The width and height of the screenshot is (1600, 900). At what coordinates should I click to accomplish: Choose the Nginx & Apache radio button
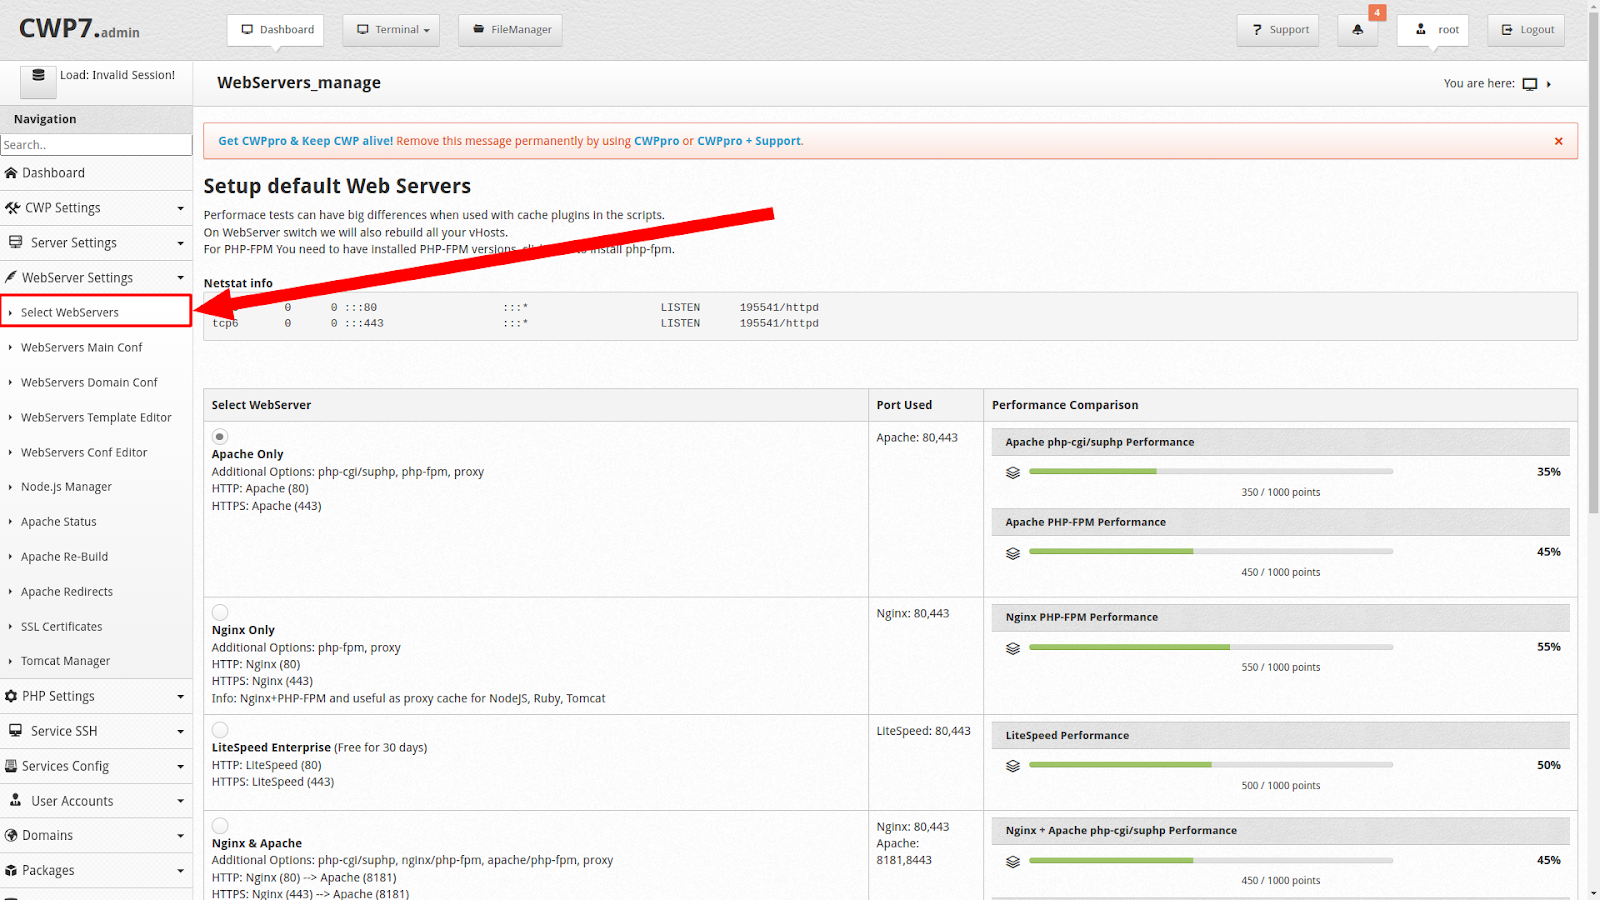pyautogui.click(x=220, y=825)
